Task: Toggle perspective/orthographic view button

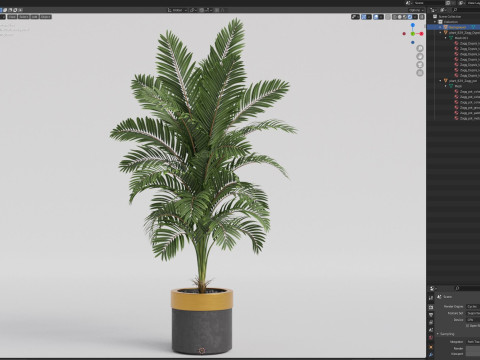Action: pos(420,73)
